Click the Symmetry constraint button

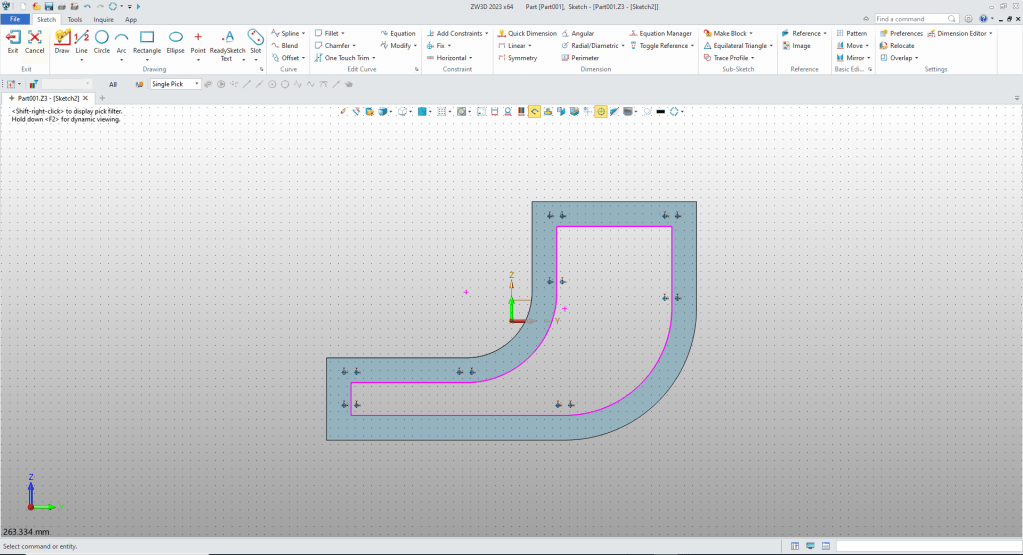tap(517, 58)
